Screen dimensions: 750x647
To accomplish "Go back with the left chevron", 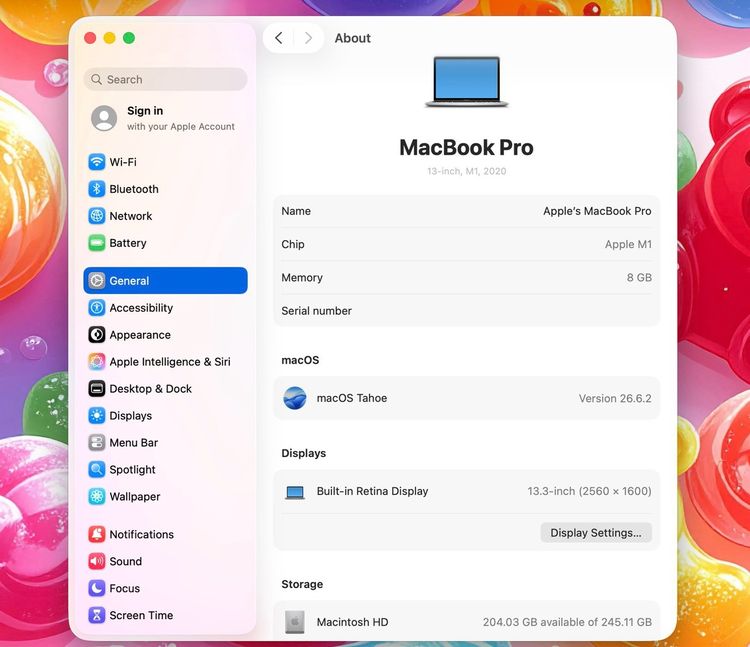I will [x=279, y=38].
